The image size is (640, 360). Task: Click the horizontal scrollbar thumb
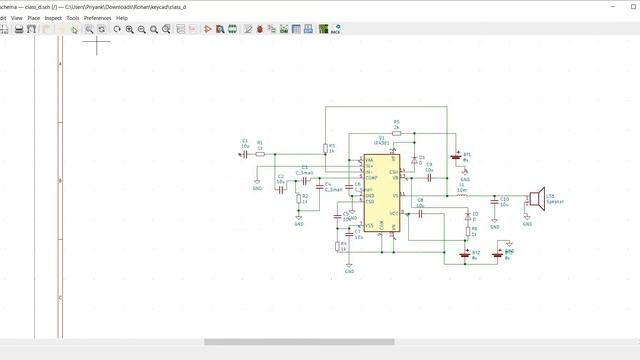point(299,342)
